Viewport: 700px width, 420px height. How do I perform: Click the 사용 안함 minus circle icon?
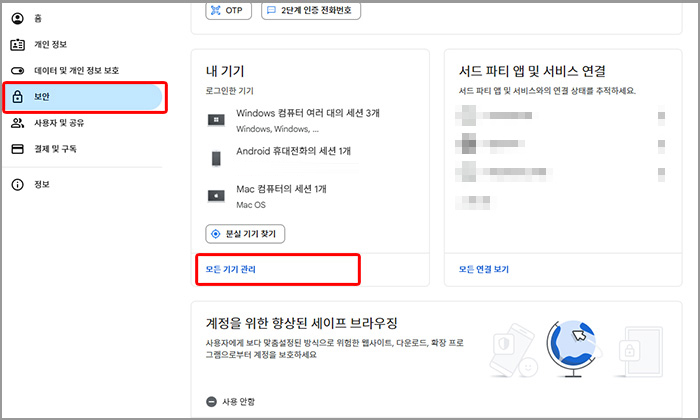pyautogui.click(x=211, y=402)
